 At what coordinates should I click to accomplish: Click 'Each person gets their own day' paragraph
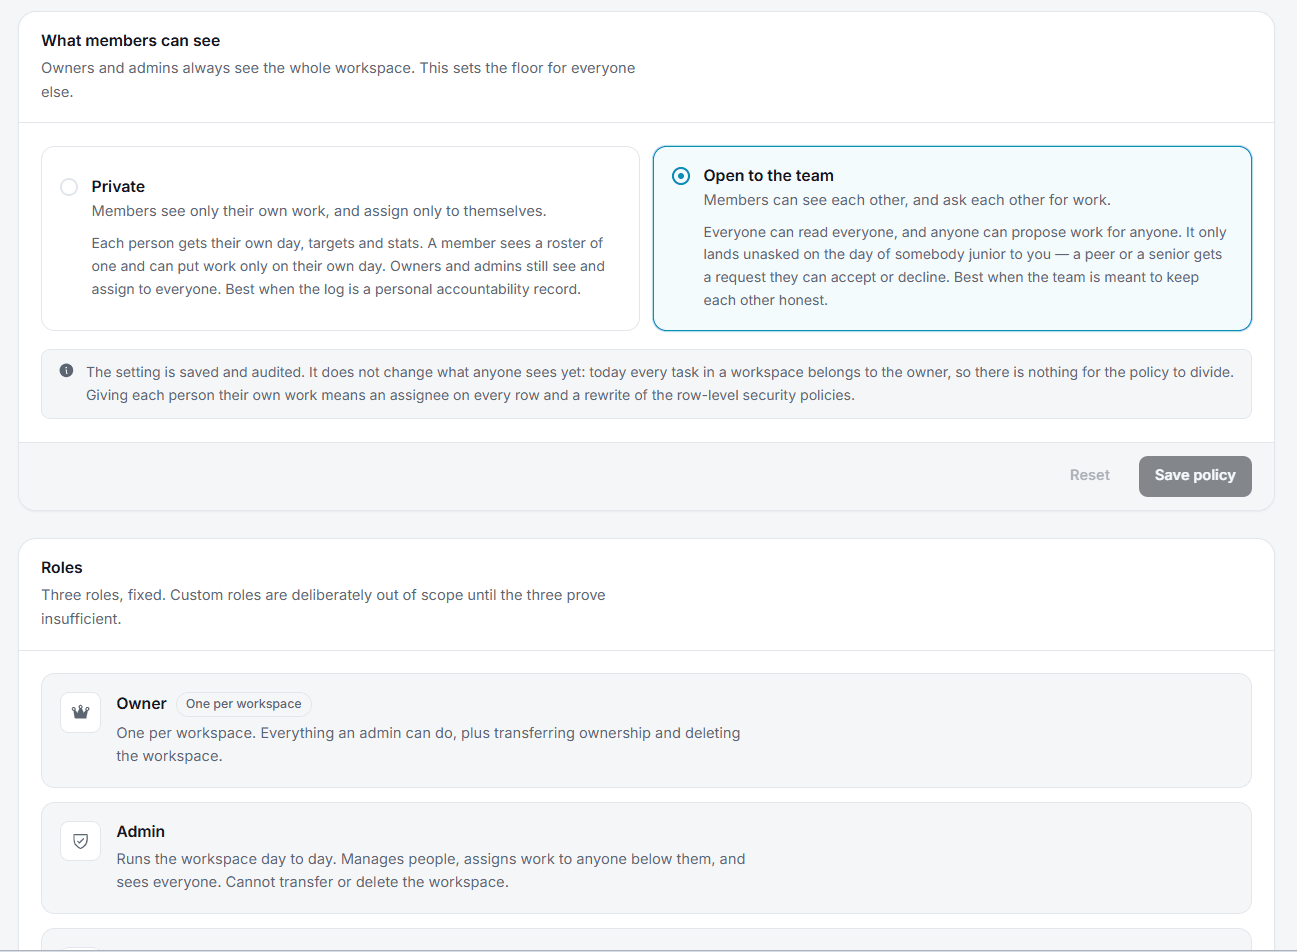pyautogui.click(x=348, y=266)
